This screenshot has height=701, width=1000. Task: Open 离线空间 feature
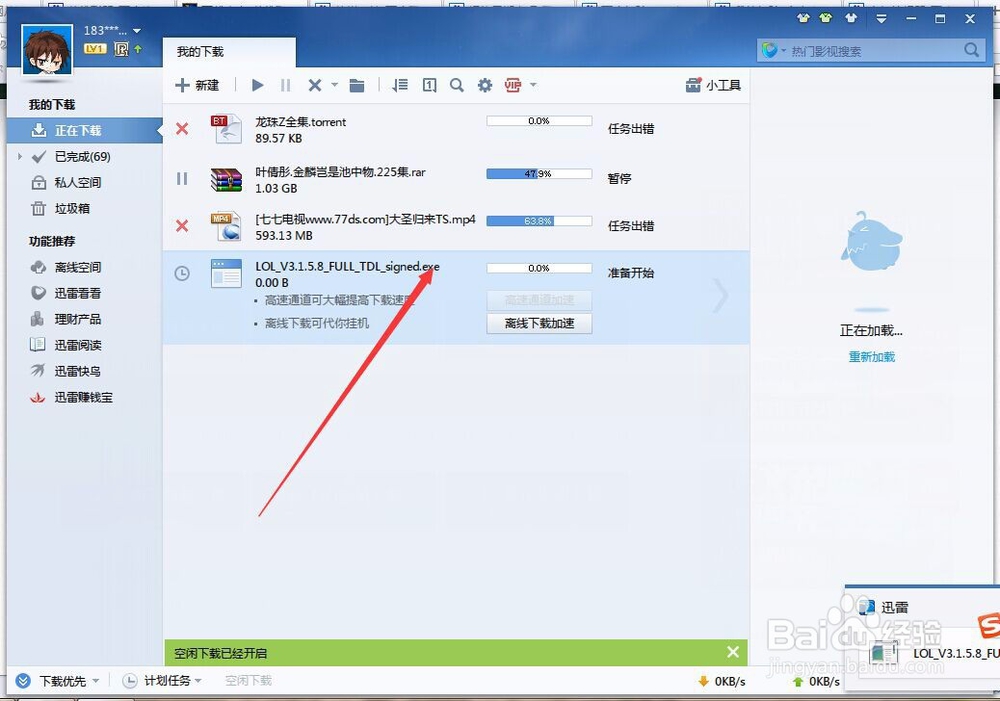(x=66, y=267)
